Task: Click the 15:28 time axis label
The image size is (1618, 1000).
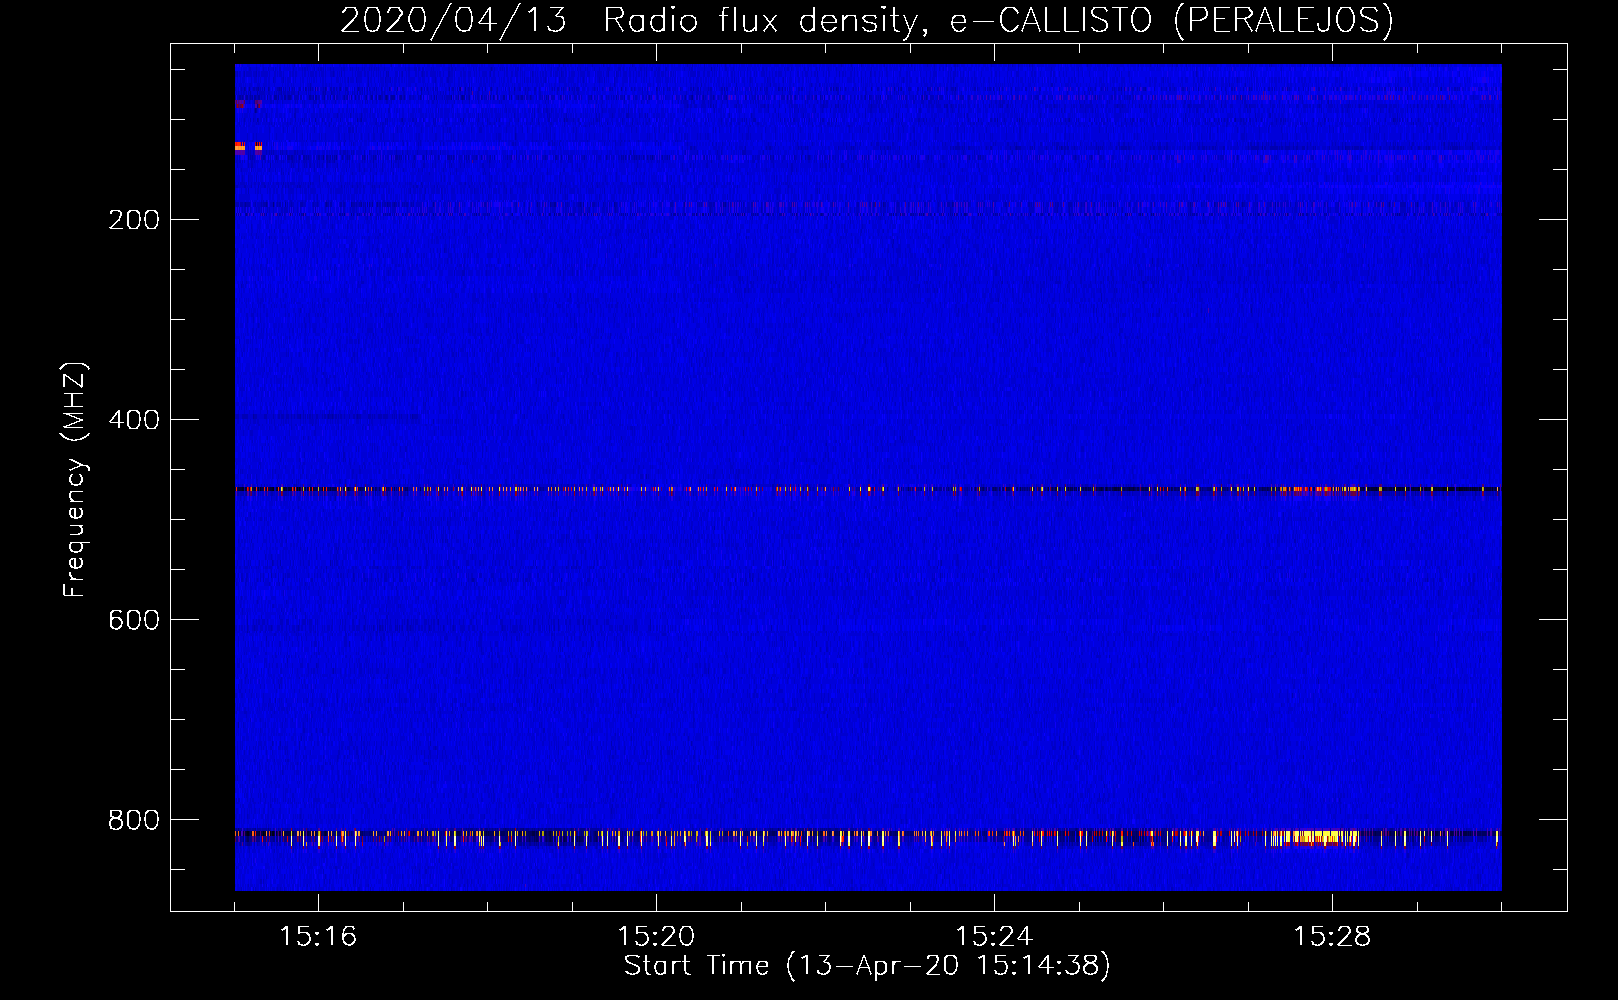Action: point(1332,937)
